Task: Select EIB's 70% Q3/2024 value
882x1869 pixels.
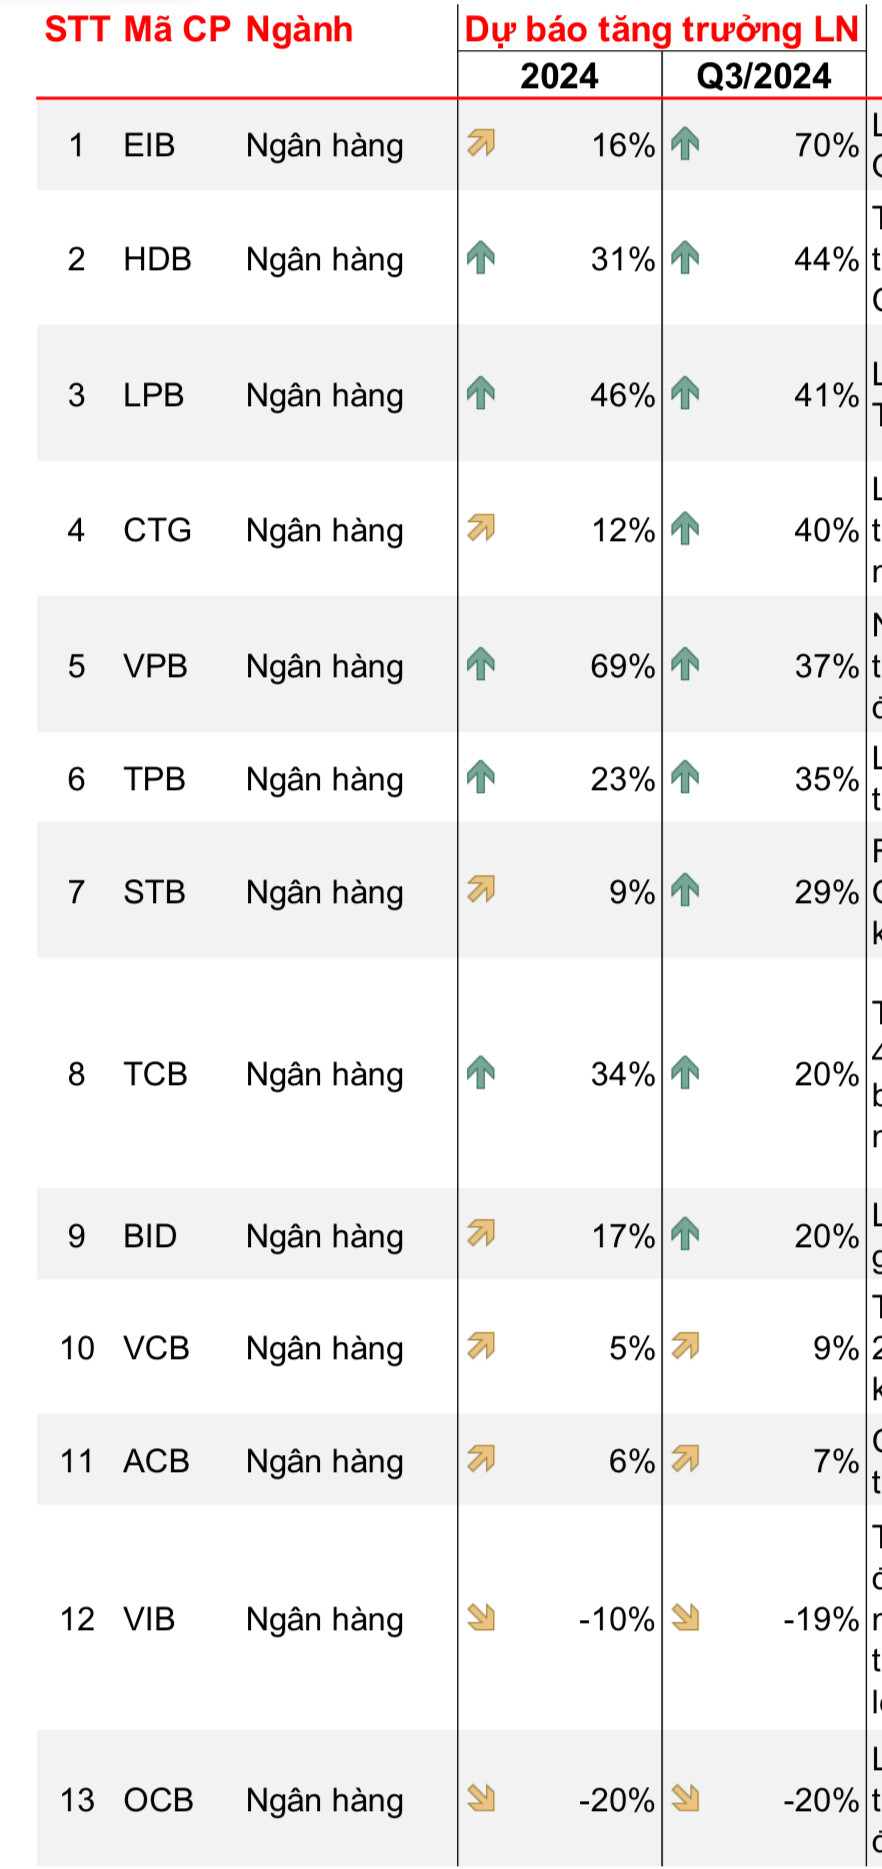Action: (826, 146)
